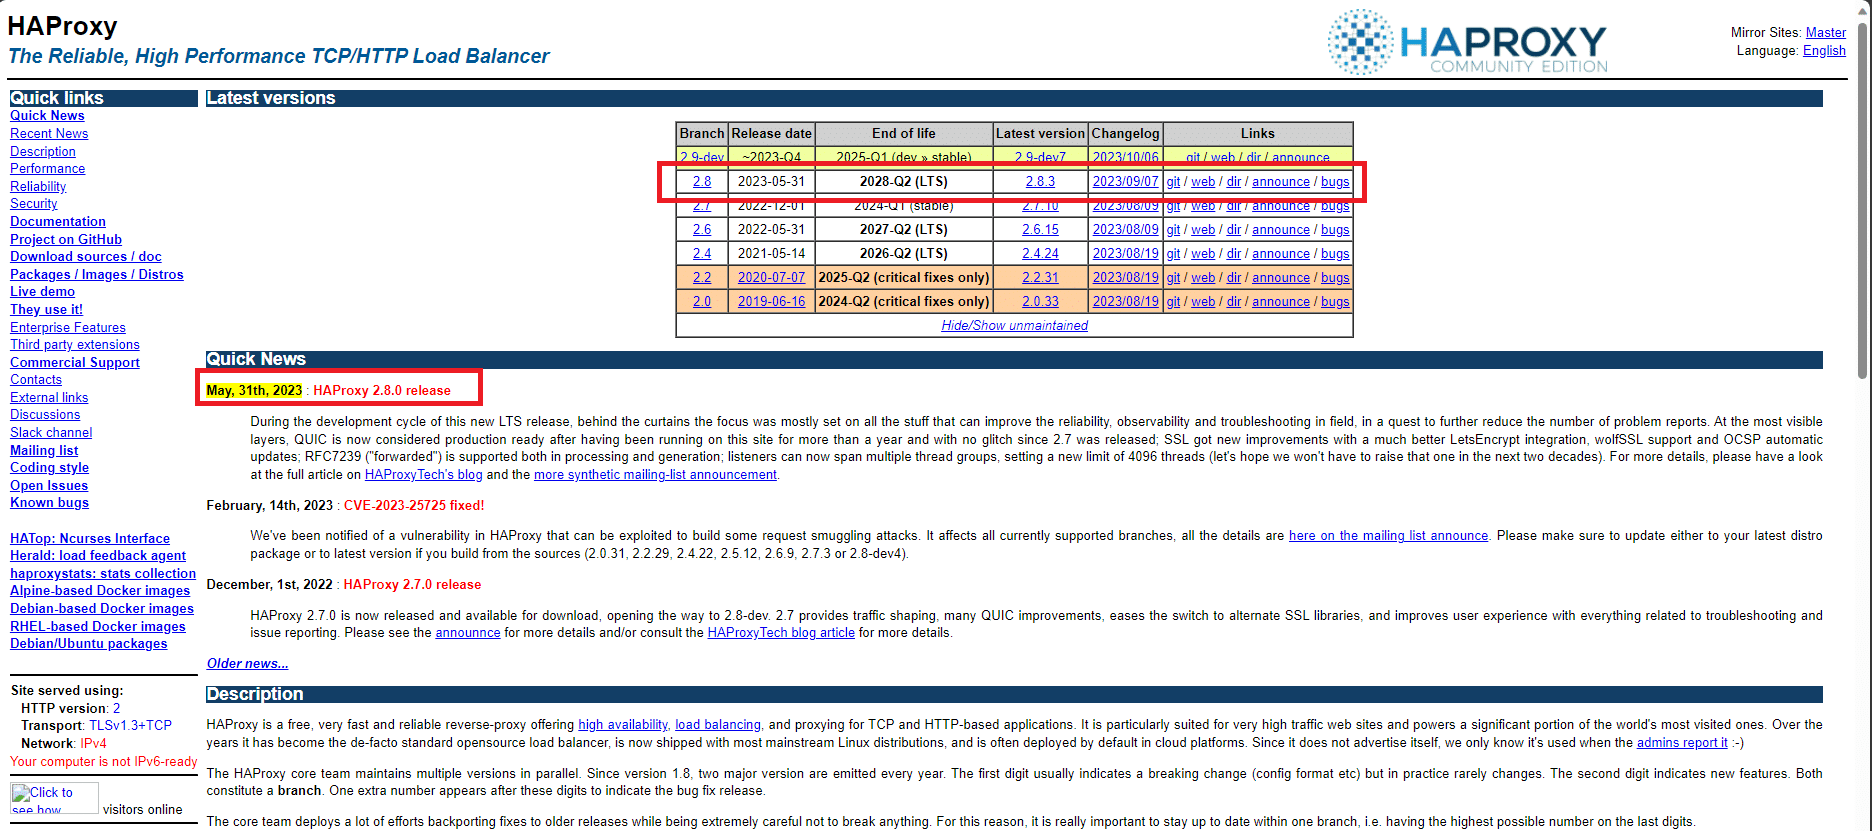The height and width of the screenshot is (831, 1872).
Task: Open the HAProxyTech's blog link
Action: click(x=423, y=474)
